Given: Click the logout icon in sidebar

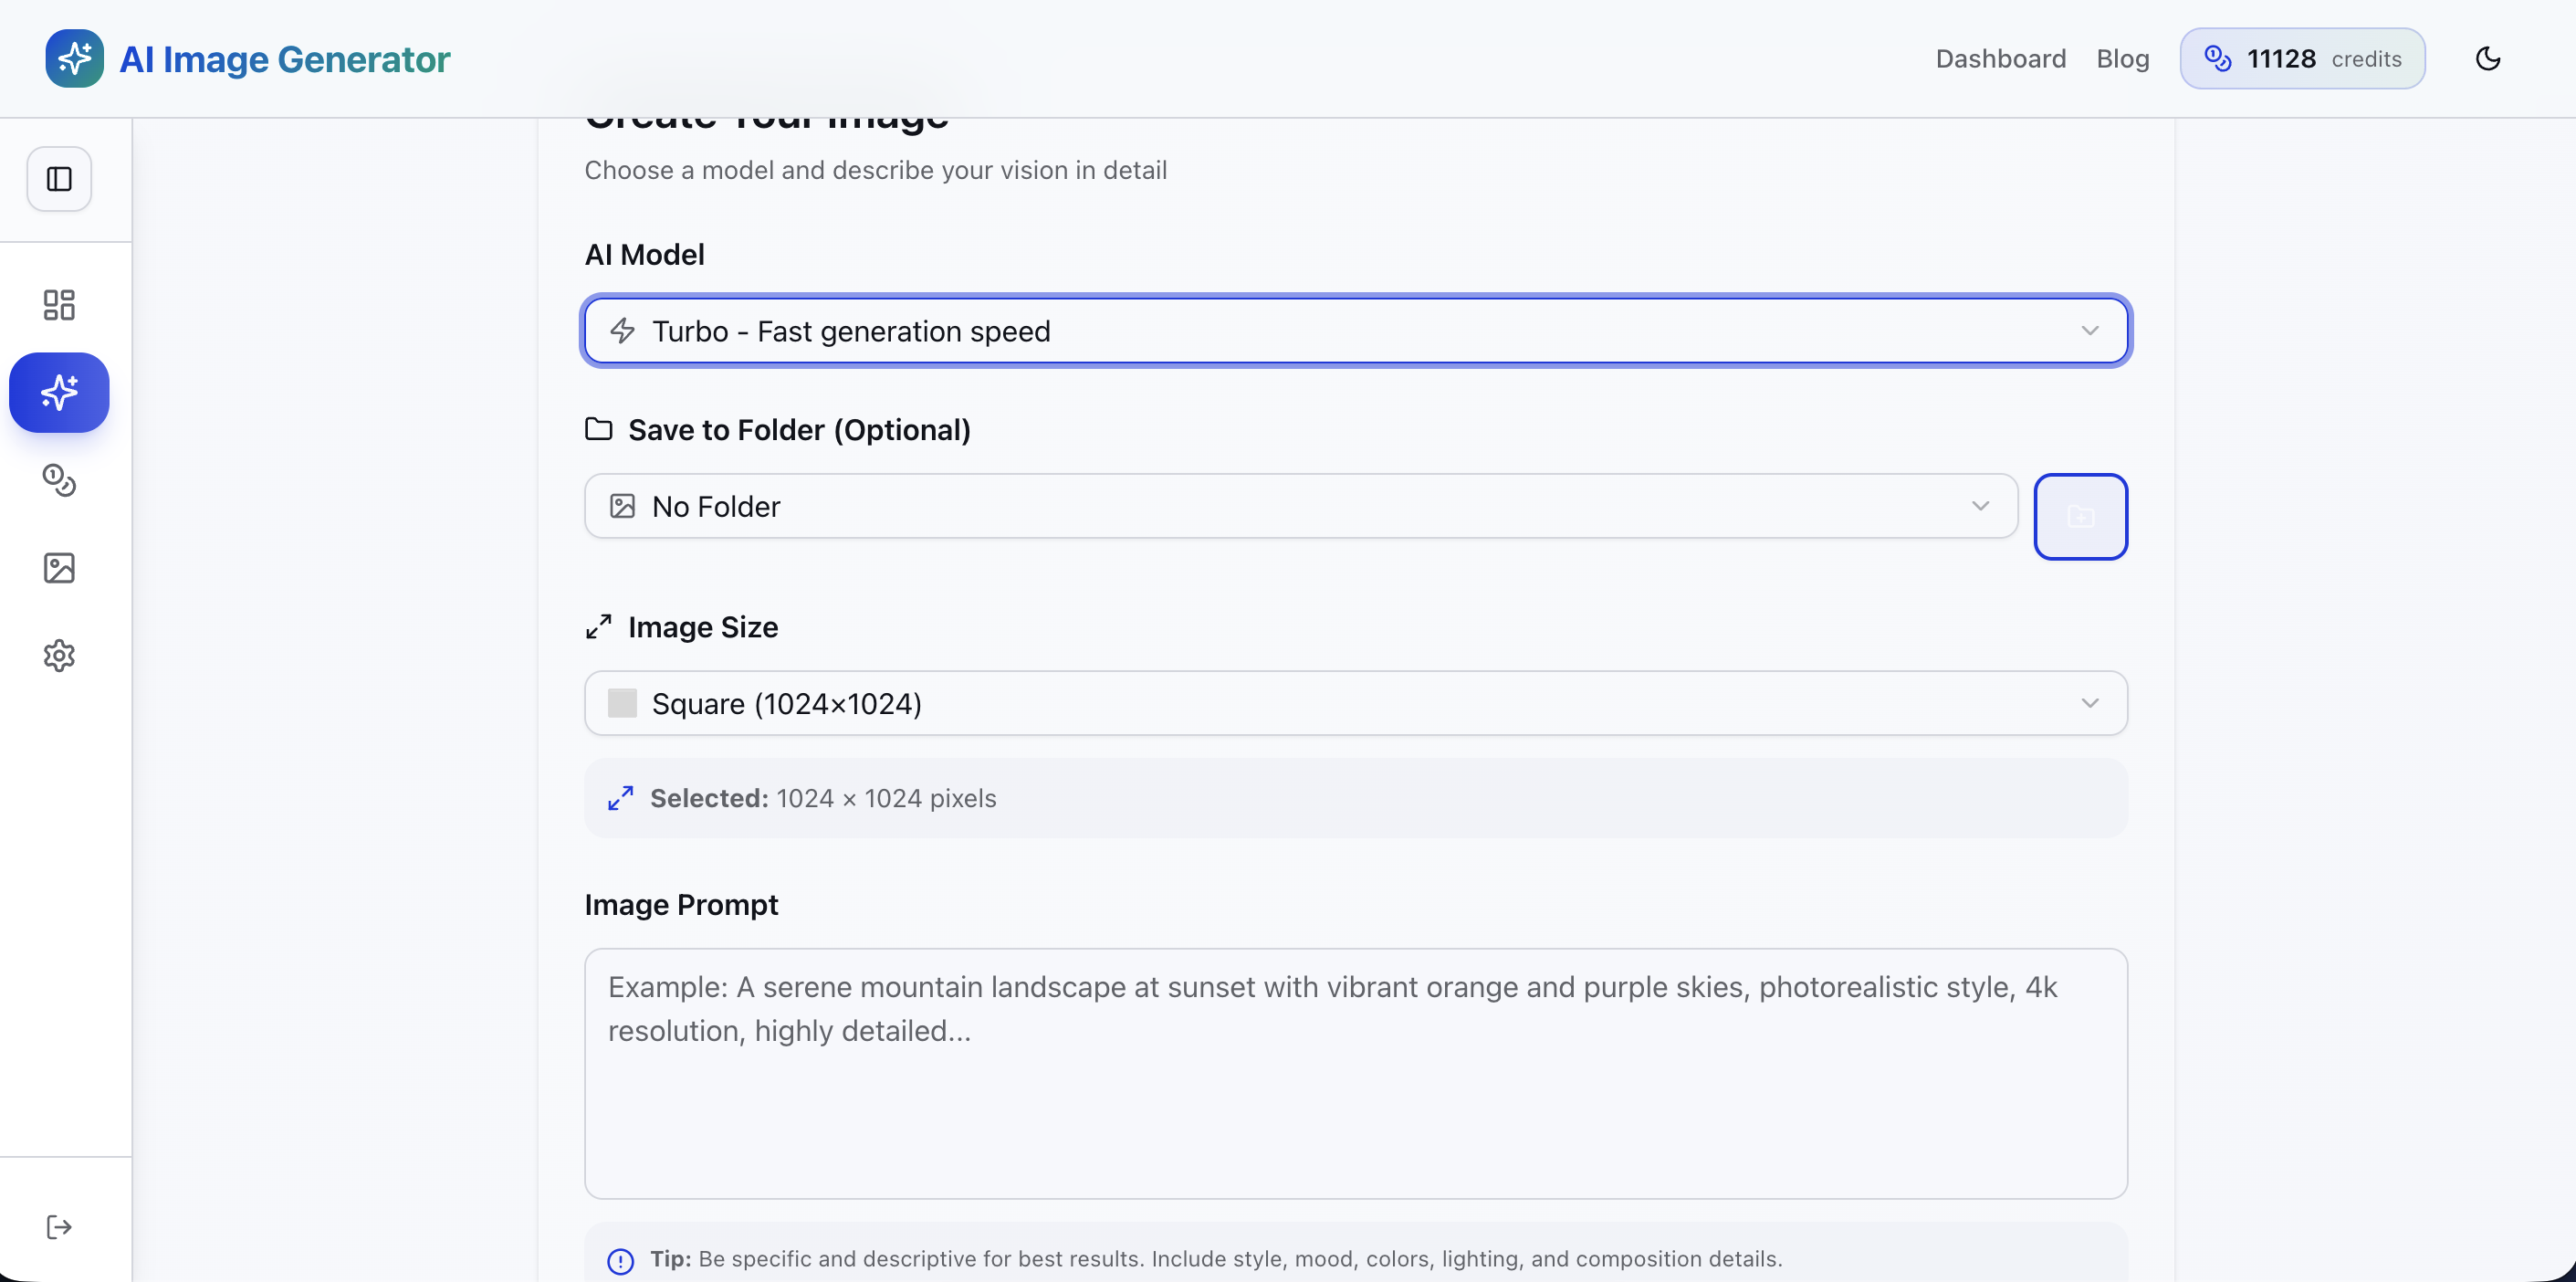Looking at the screenshot, I should point(59,1227).
